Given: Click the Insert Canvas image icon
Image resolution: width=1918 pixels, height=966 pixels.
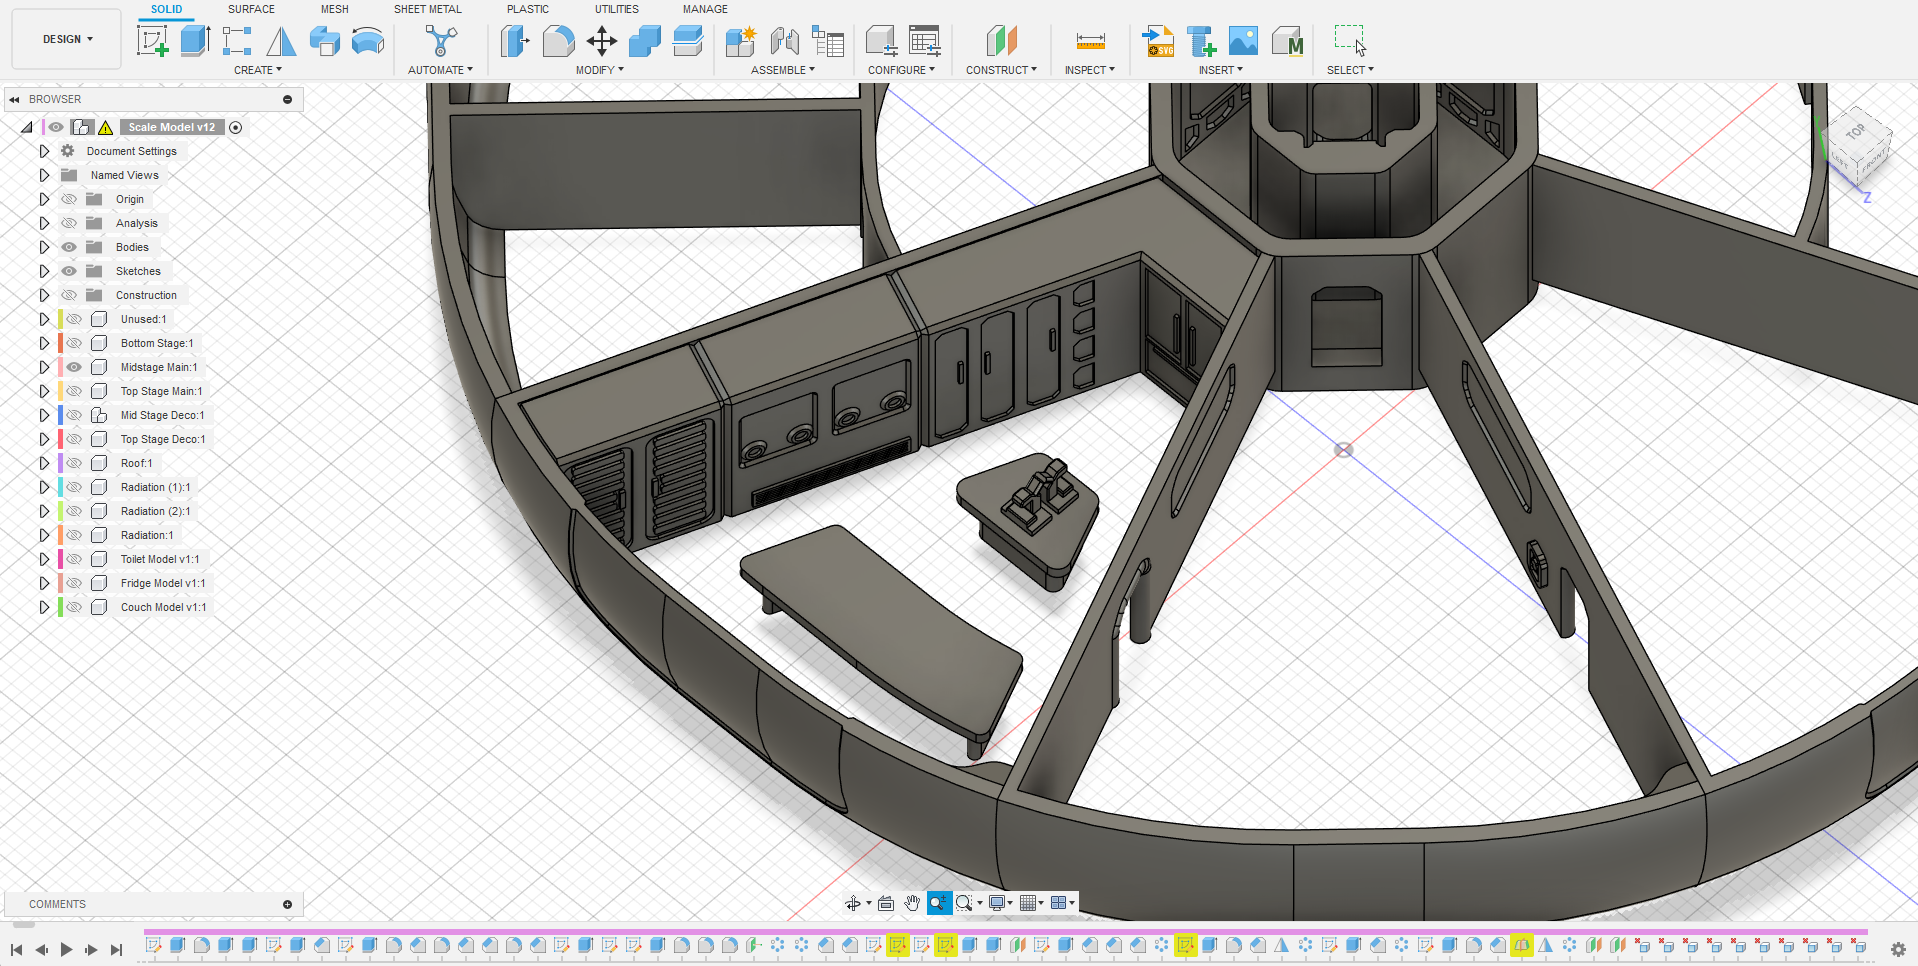Looking at the screenshot, I should 1243,41.
